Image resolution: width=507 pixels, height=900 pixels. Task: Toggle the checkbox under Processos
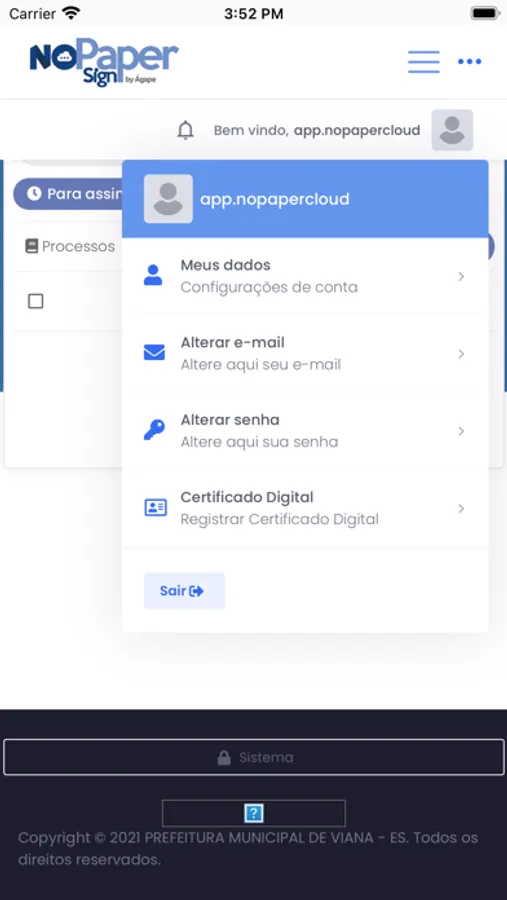click(x=36, y=301)
